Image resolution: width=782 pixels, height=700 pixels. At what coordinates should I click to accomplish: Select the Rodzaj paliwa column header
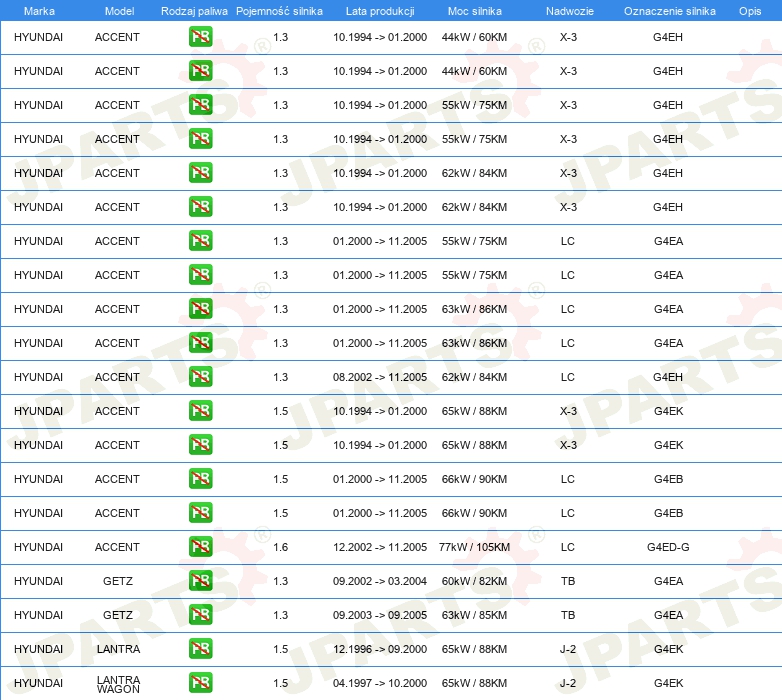click(x=194, y=11)
